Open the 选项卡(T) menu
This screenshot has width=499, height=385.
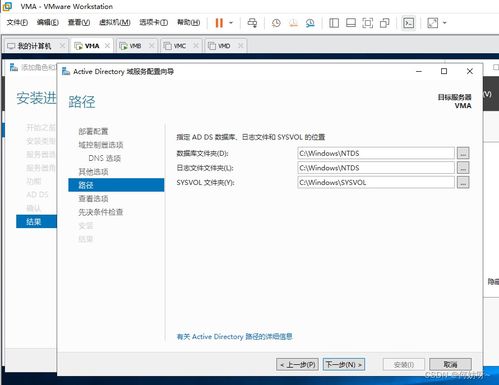pos(154,23)
